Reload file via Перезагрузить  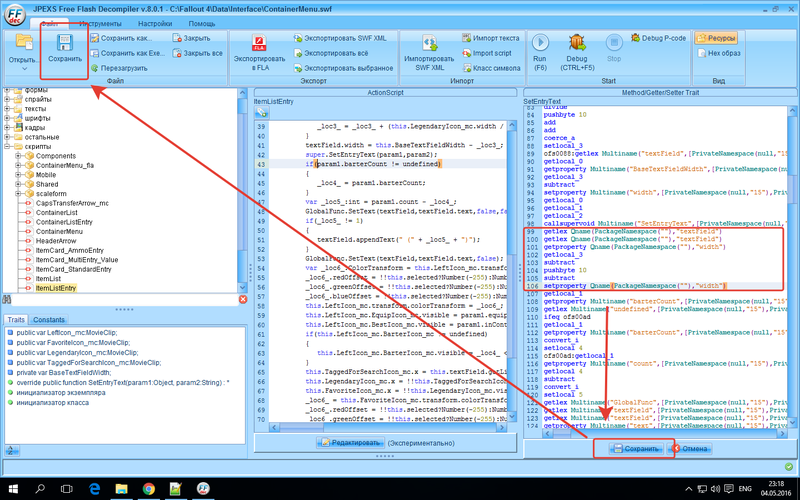coord(119,68)
